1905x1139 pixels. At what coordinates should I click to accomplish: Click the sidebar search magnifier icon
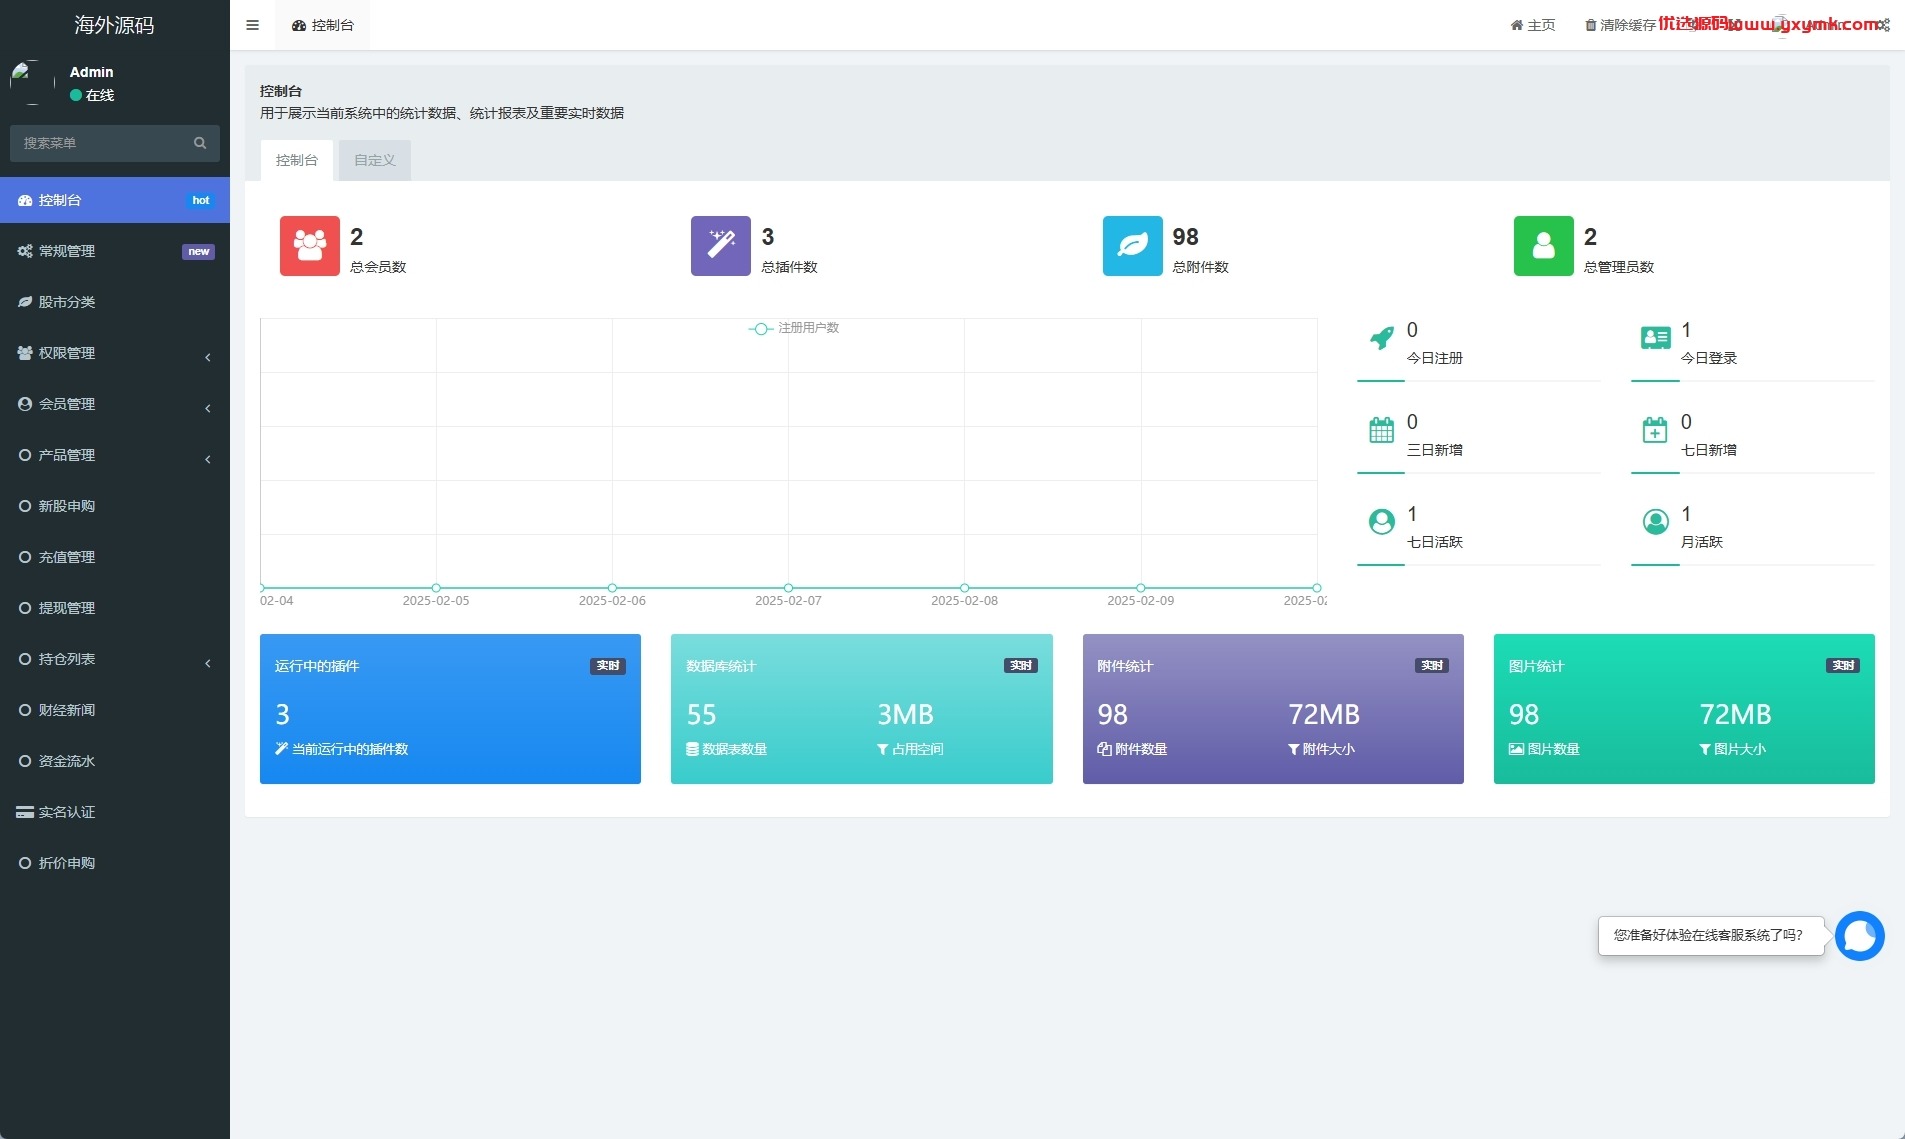click(200, 143)
